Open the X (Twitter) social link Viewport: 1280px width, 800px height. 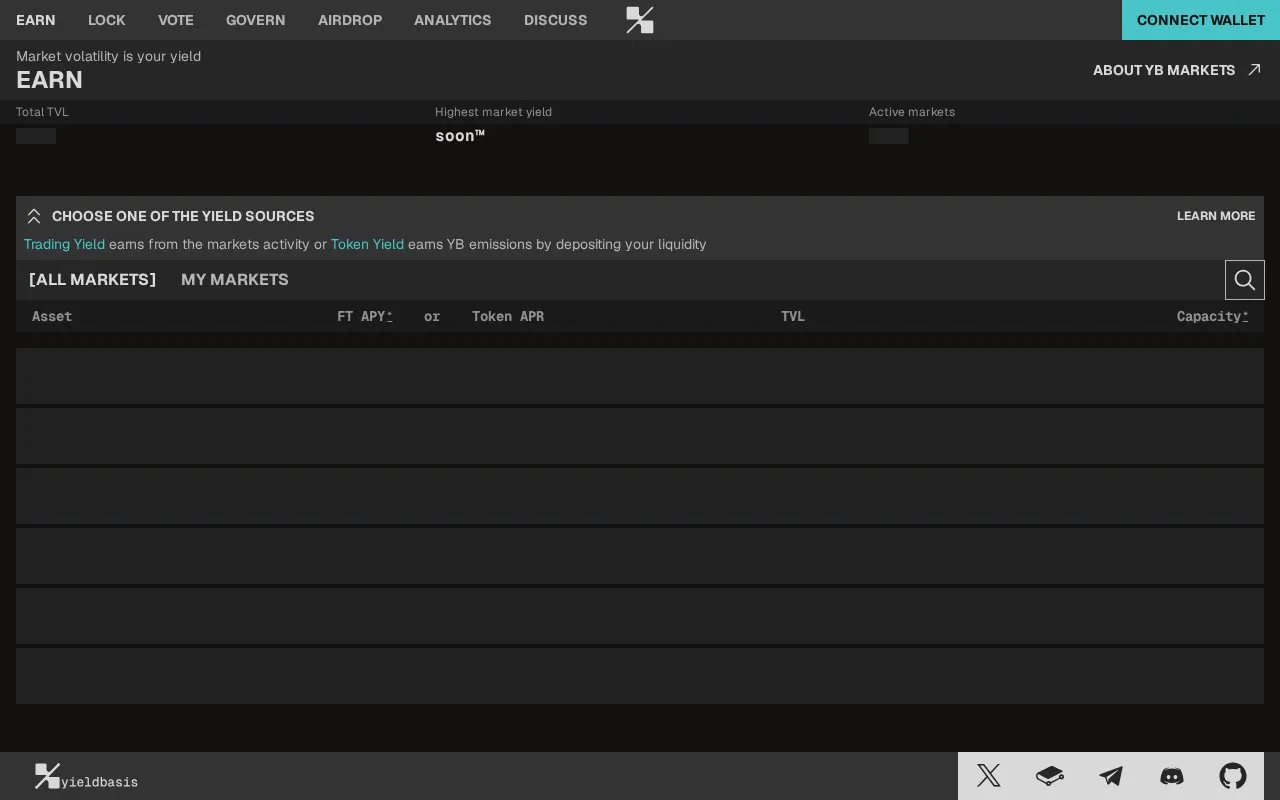[989, 776]
